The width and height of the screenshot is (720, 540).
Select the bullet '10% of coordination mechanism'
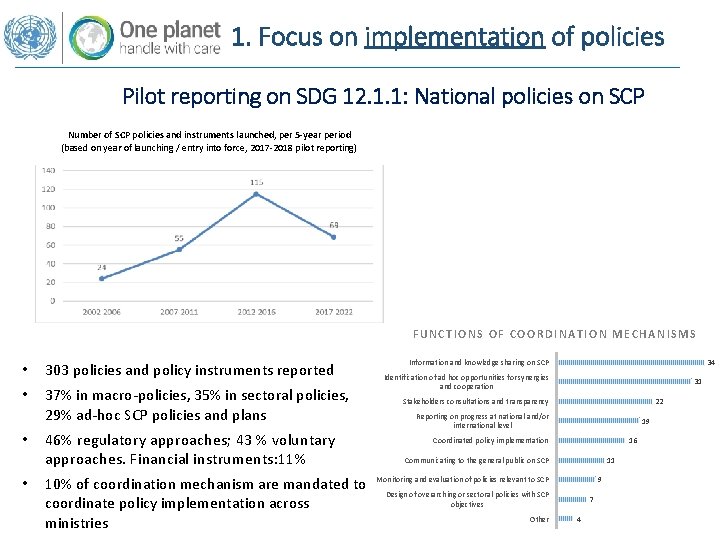pos(205,503)
